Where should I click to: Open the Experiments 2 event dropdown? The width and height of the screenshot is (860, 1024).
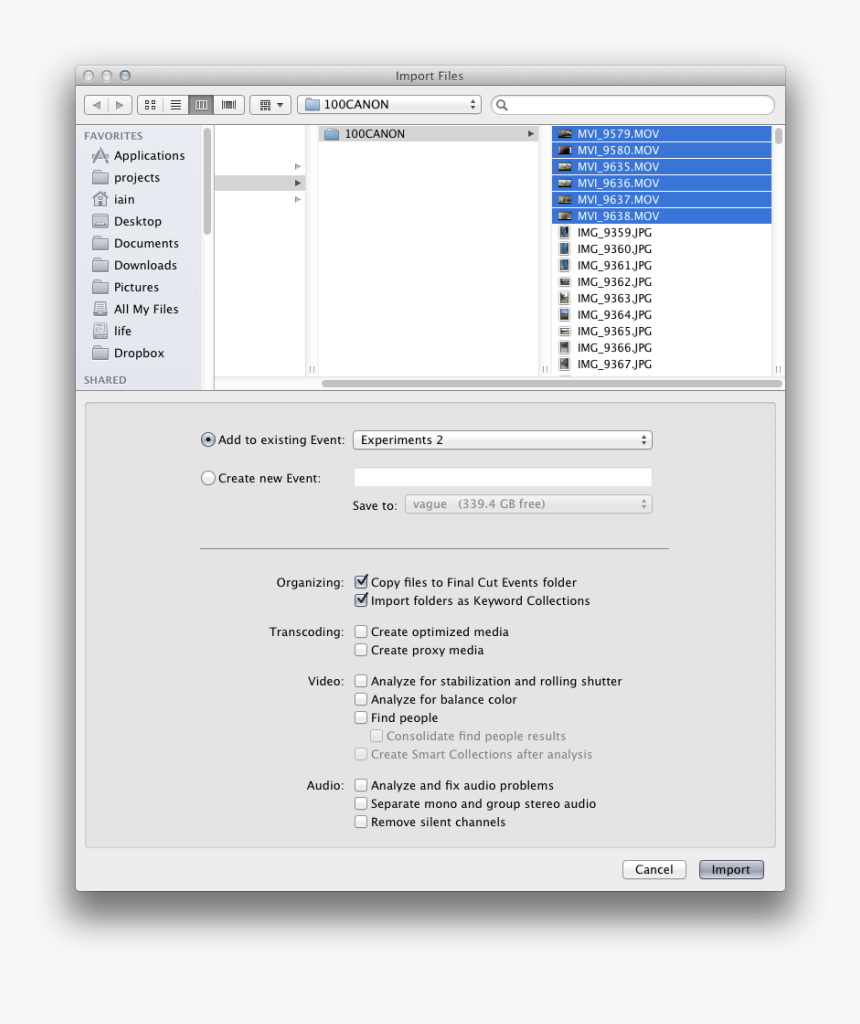pyautogui.click(x=502, y=440)
